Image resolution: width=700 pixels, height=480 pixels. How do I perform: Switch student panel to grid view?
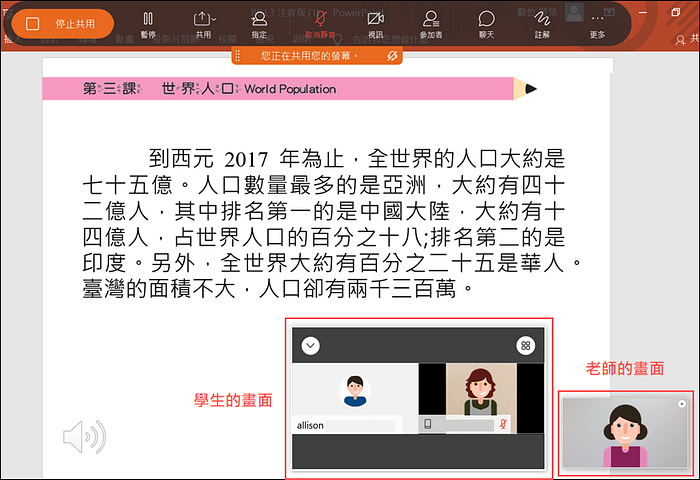click(x=525, y=346)
